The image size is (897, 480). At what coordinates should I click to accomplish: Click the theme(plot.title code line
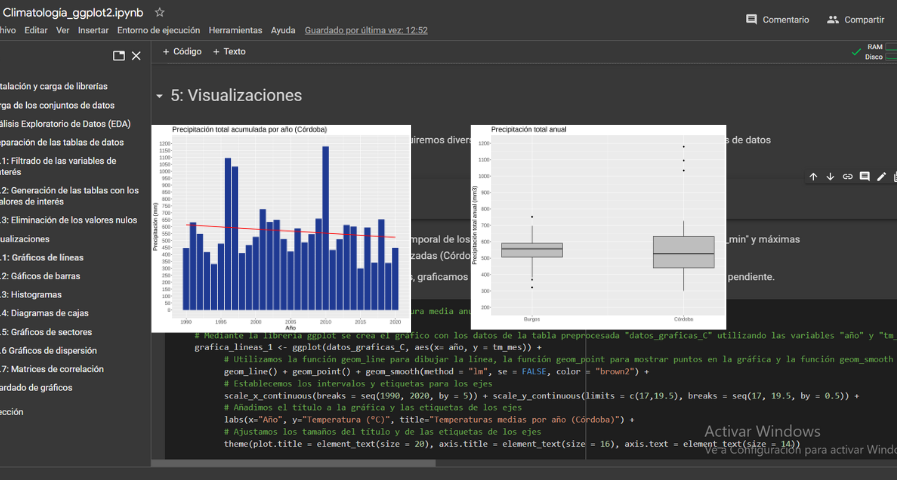tap(512, 444)
